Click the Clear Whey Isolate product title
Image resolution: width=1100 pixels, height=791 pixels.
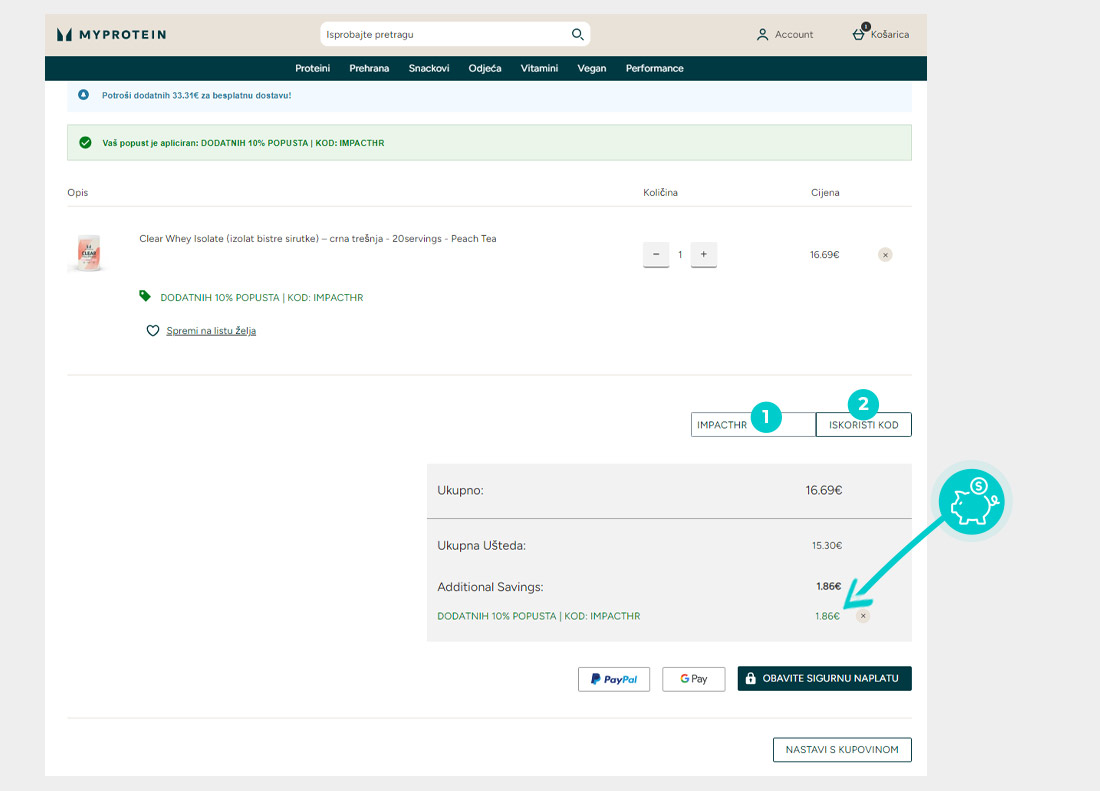tap(318, 238)
